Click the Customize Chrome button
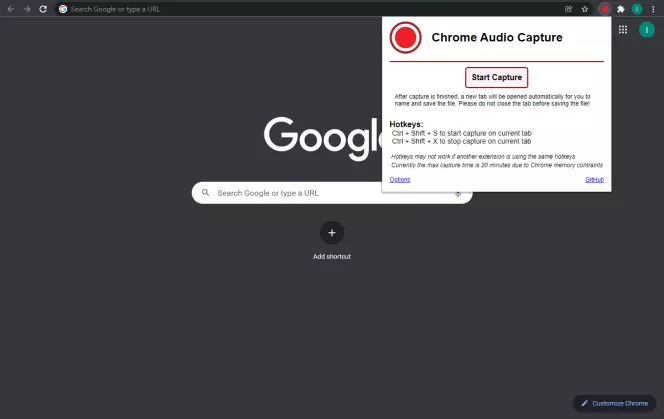664x419 pixels. click(614, 403)
